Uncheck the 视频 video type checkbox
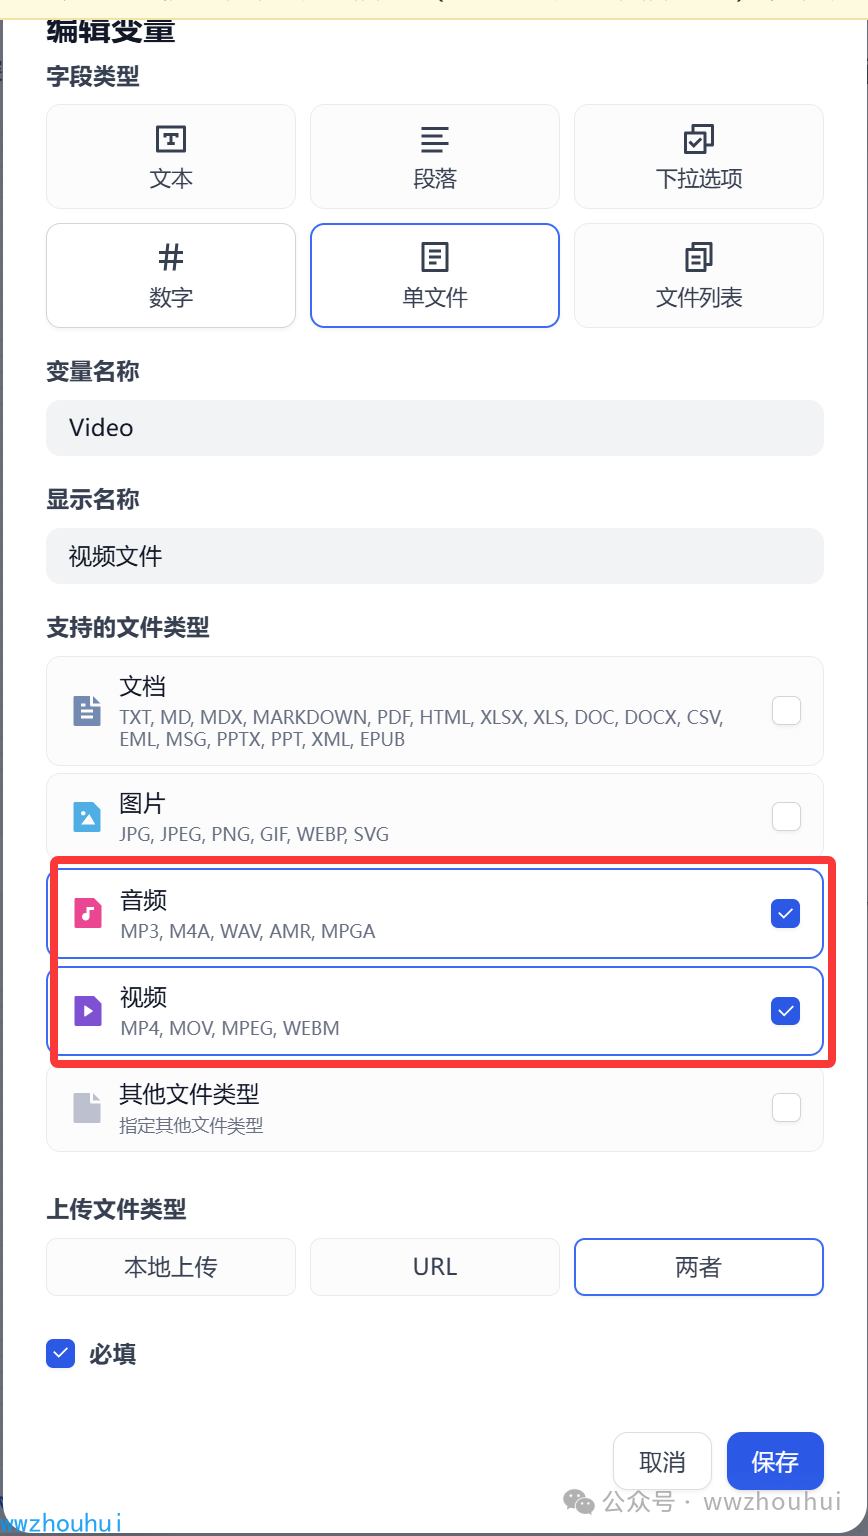This screenshot has width=868, height=1536. pyautogui.click(x=786, y=1011)
